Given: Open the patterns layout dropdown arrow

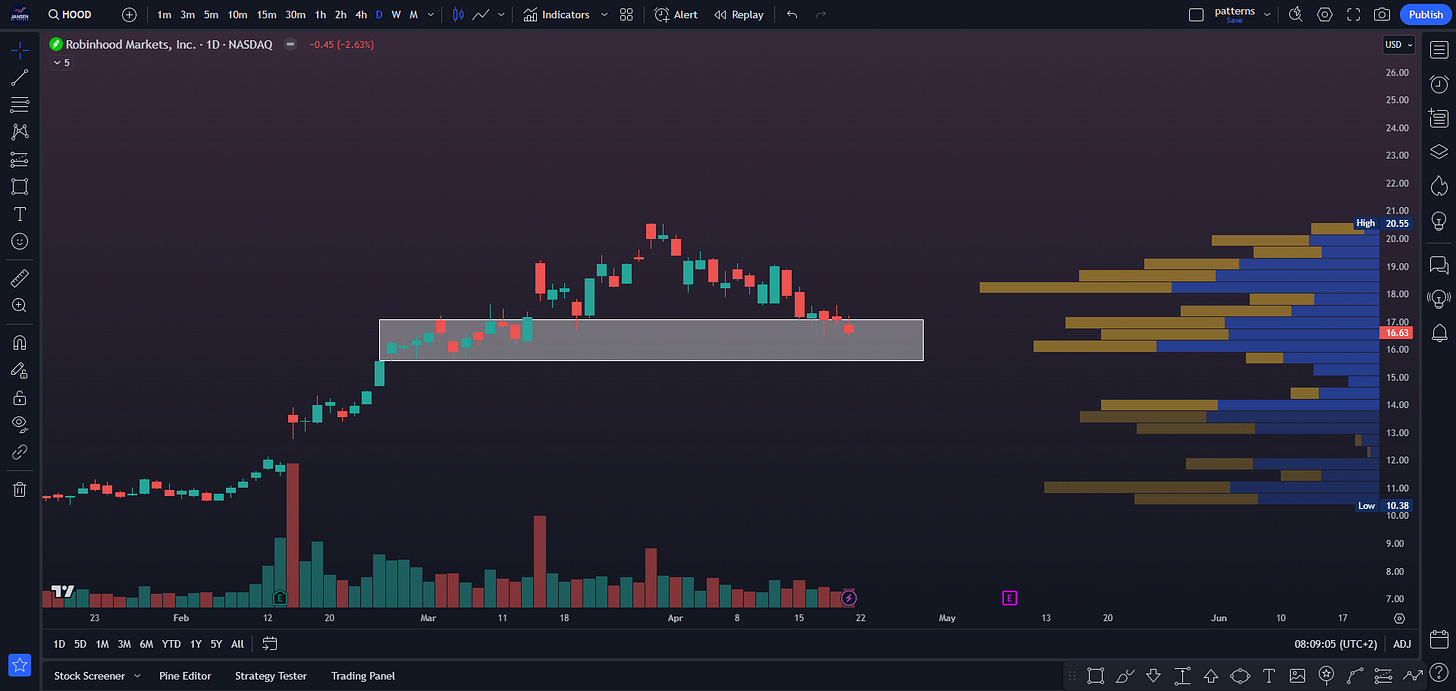Looking at the screenshot, I should (x=1268, y=15).
